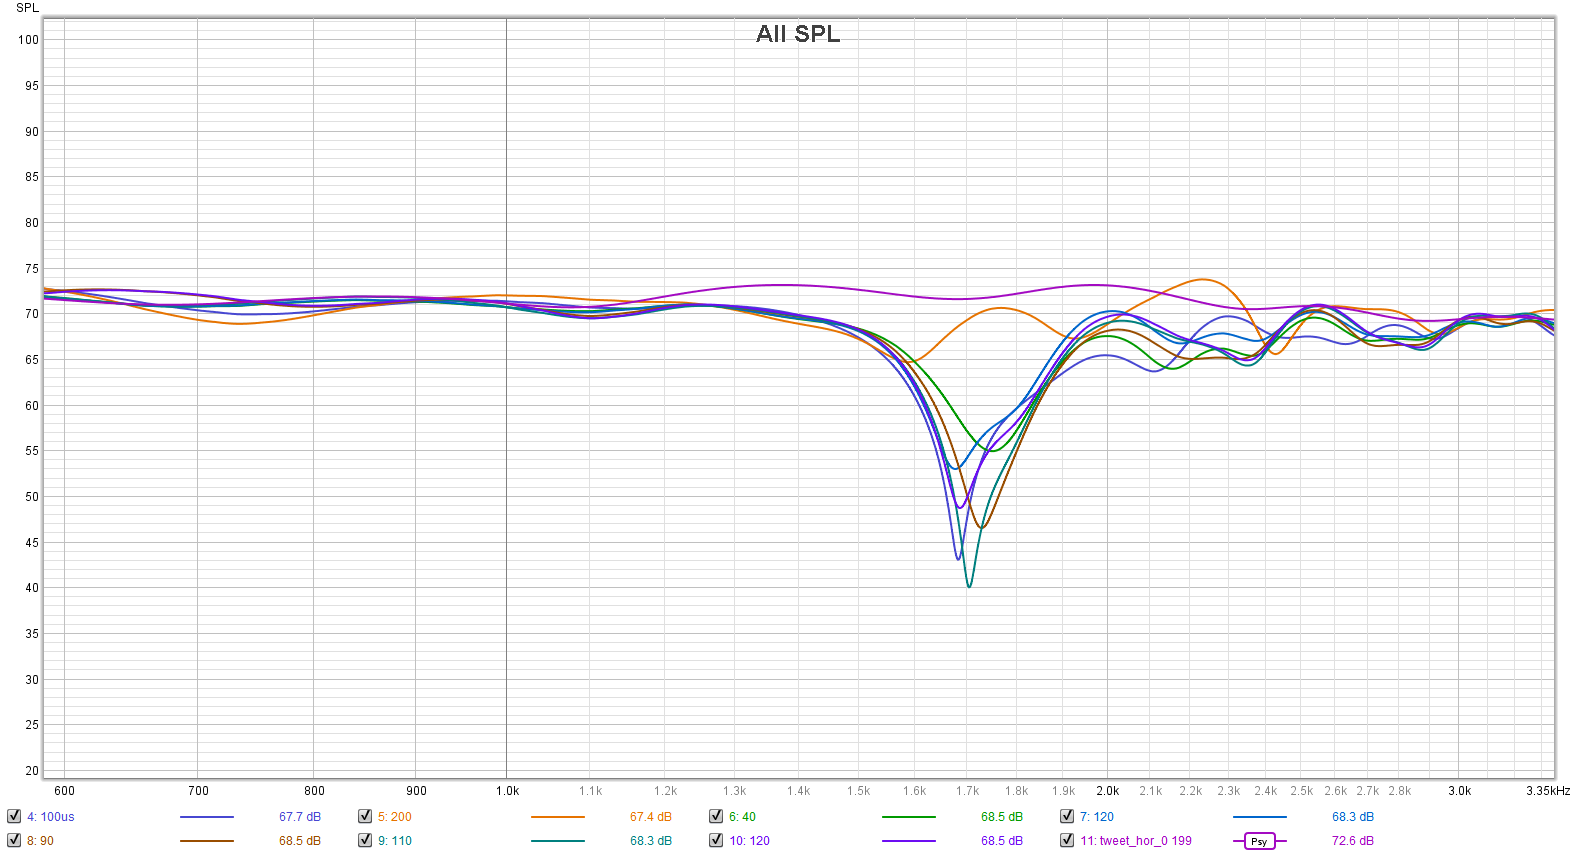Image resolution: width=1576 pixels, height=855 pixels.
Task: Select the legend label '10: 120'
Action: tap(749, 841)
